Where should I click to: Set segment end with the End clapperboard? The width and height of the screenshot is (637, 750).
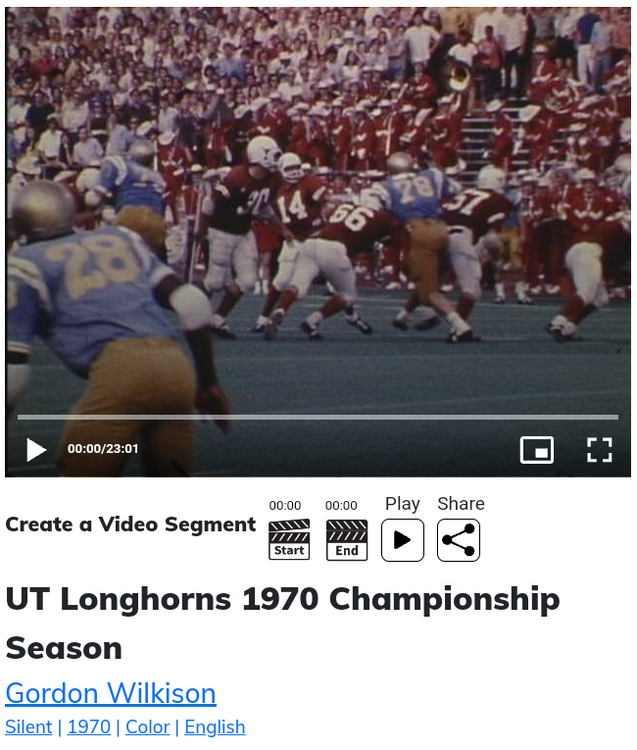click(x=347, y=540)
